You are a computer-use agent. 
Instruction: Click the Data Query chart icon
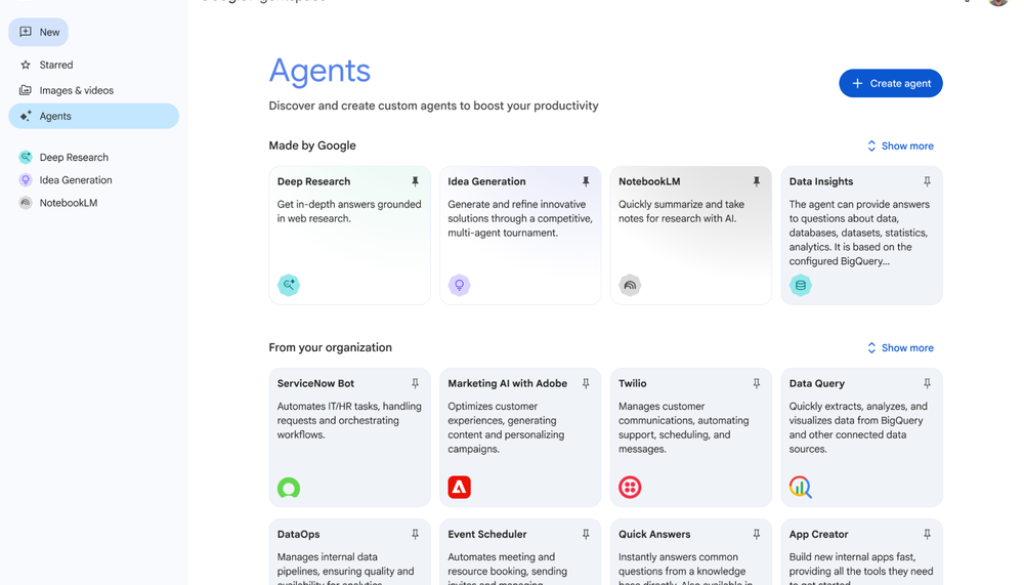tap(800, 487)
